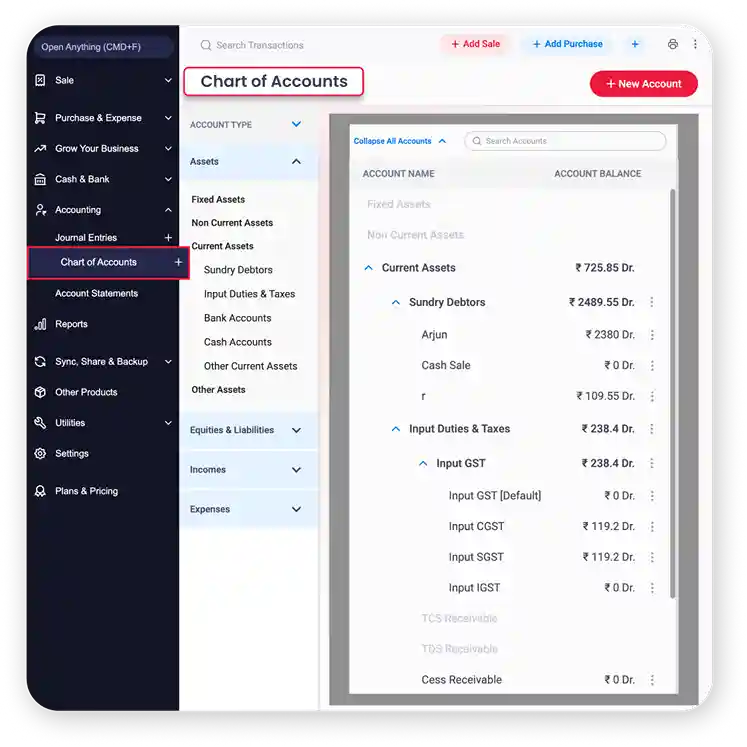Expand Equities & Liabilities section
747x747 pixels.
click(x=296, y=430)
